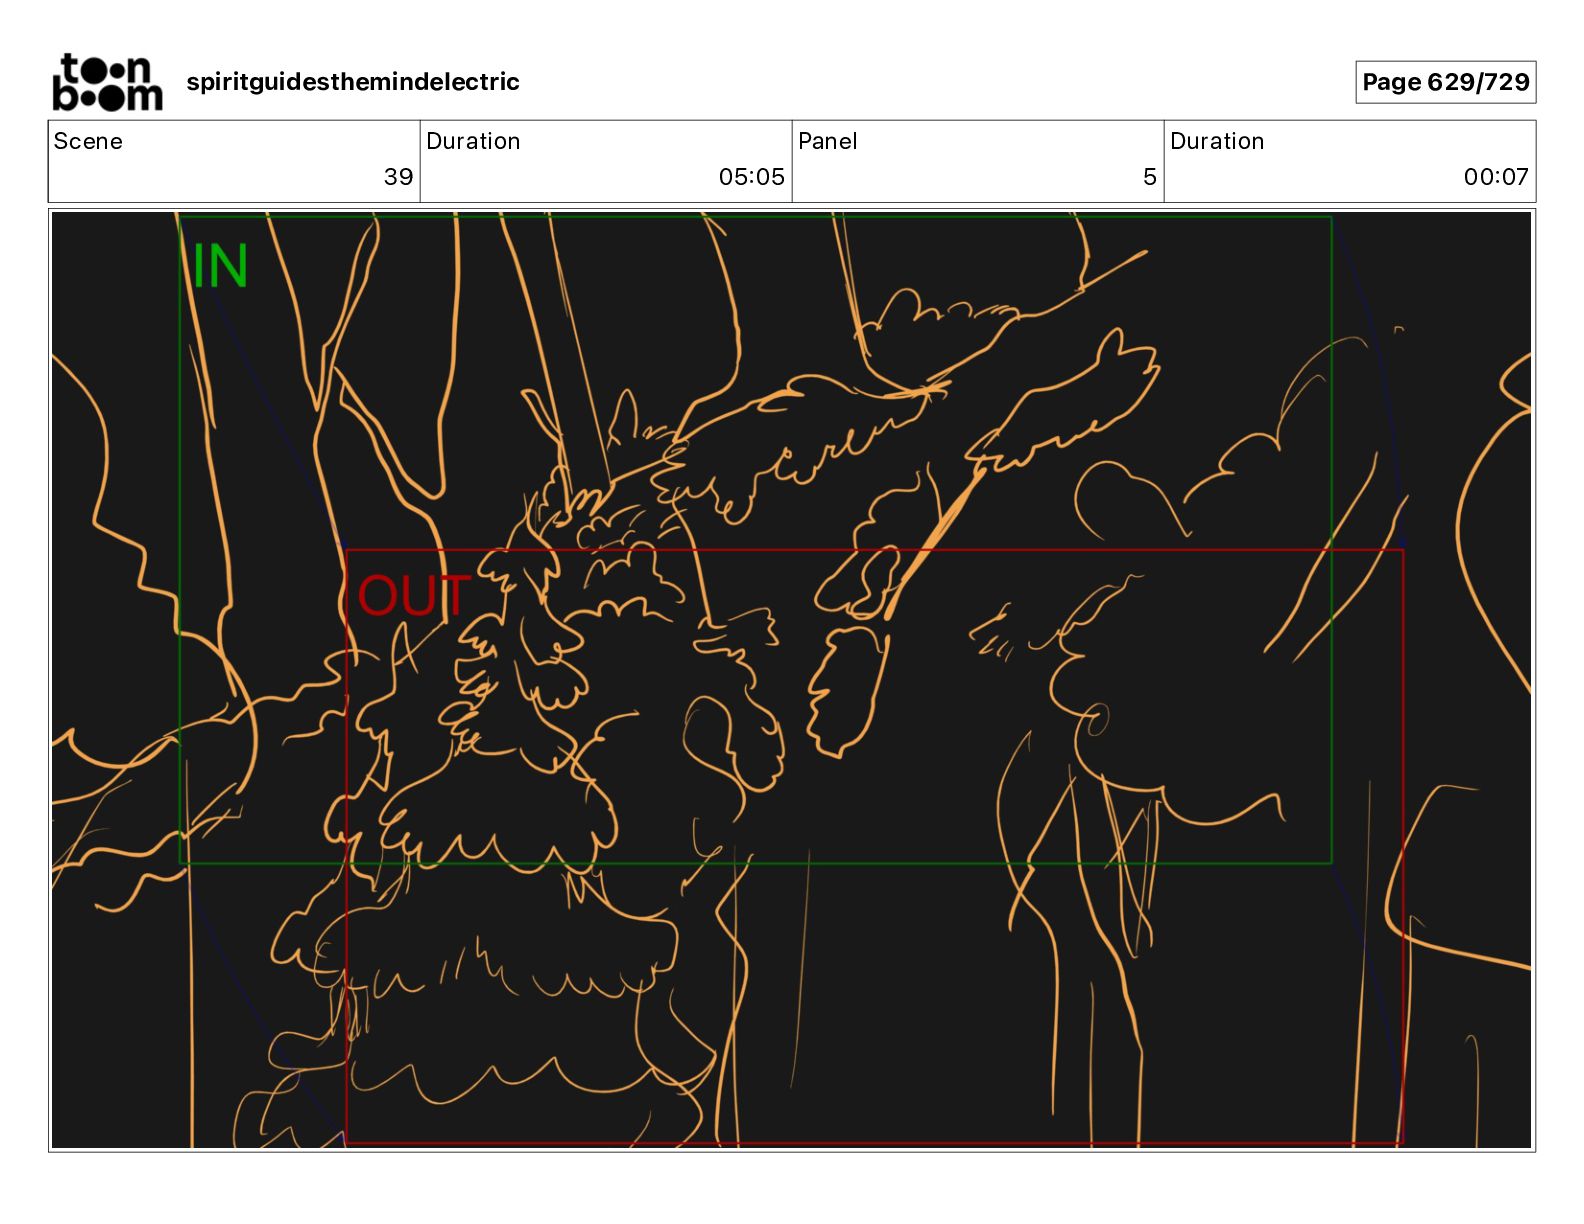1584x1224 pixels.
Task: Click the Page 629/729 indicator
Action: (x=1445, y=82)
